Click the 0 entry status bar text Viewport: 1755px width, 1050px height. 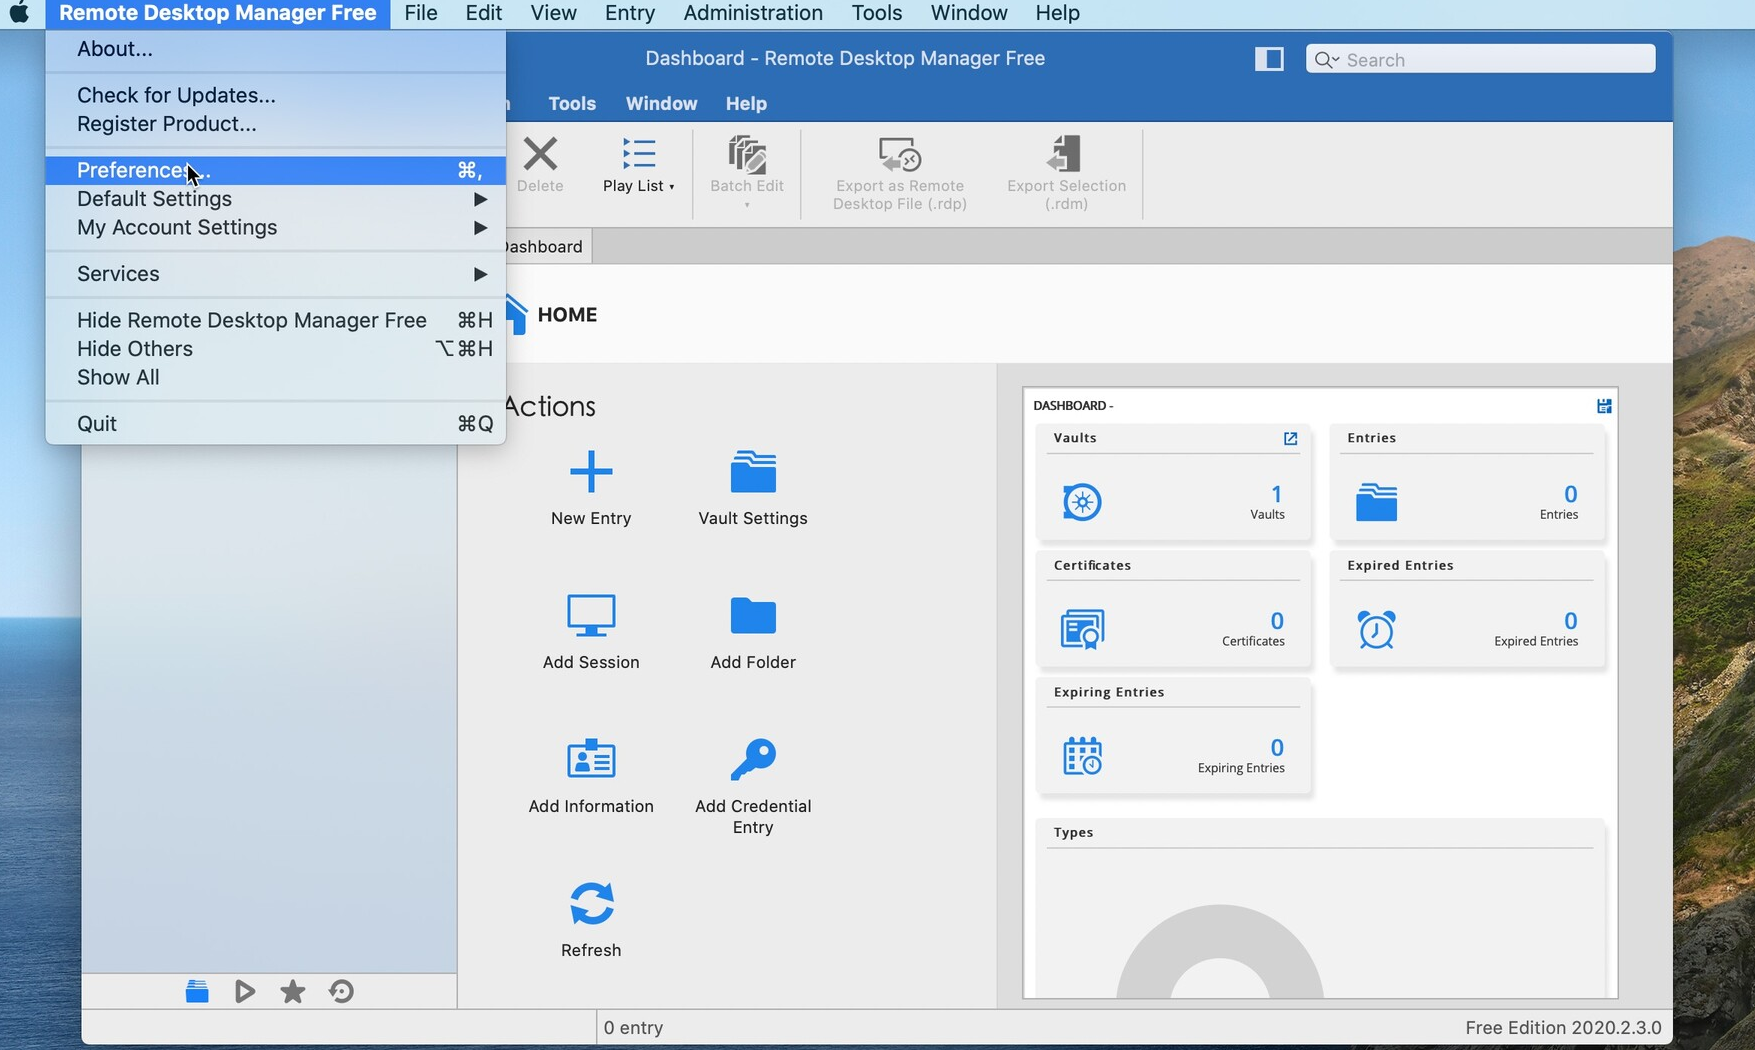[634, 1028]
